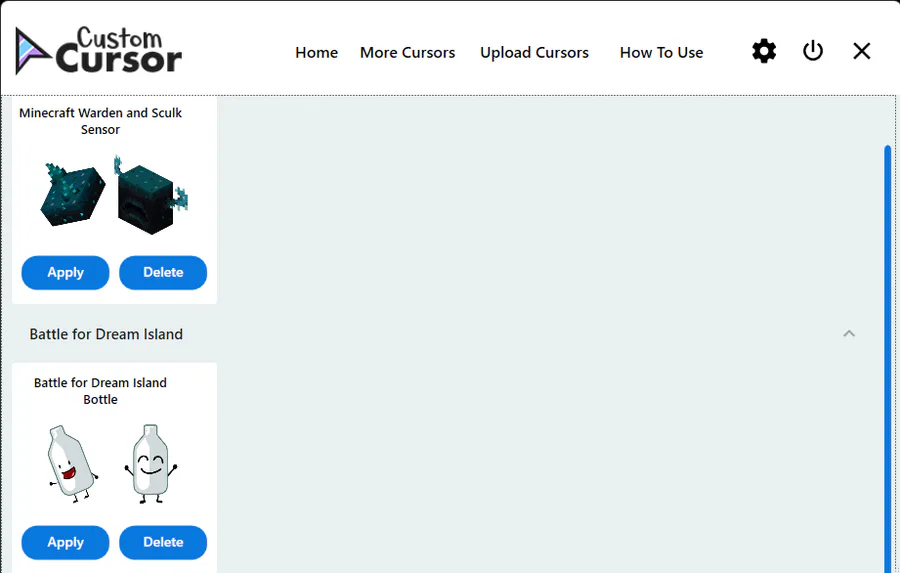Apply the Battle for Dream Island Bottle

click(65, 543)
